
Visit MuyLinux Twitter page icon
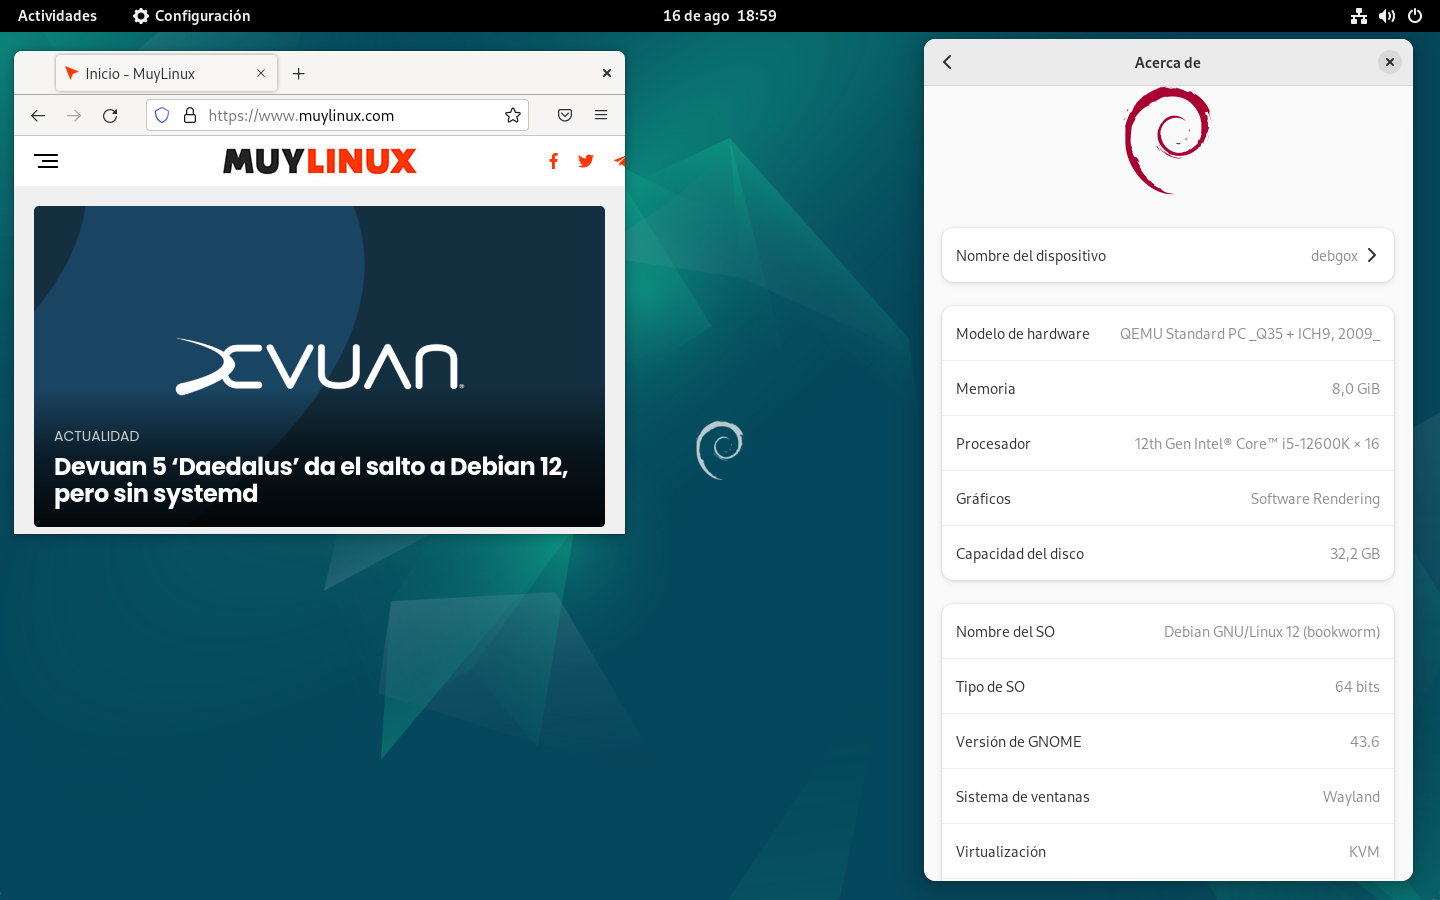[x=586, y=161]
